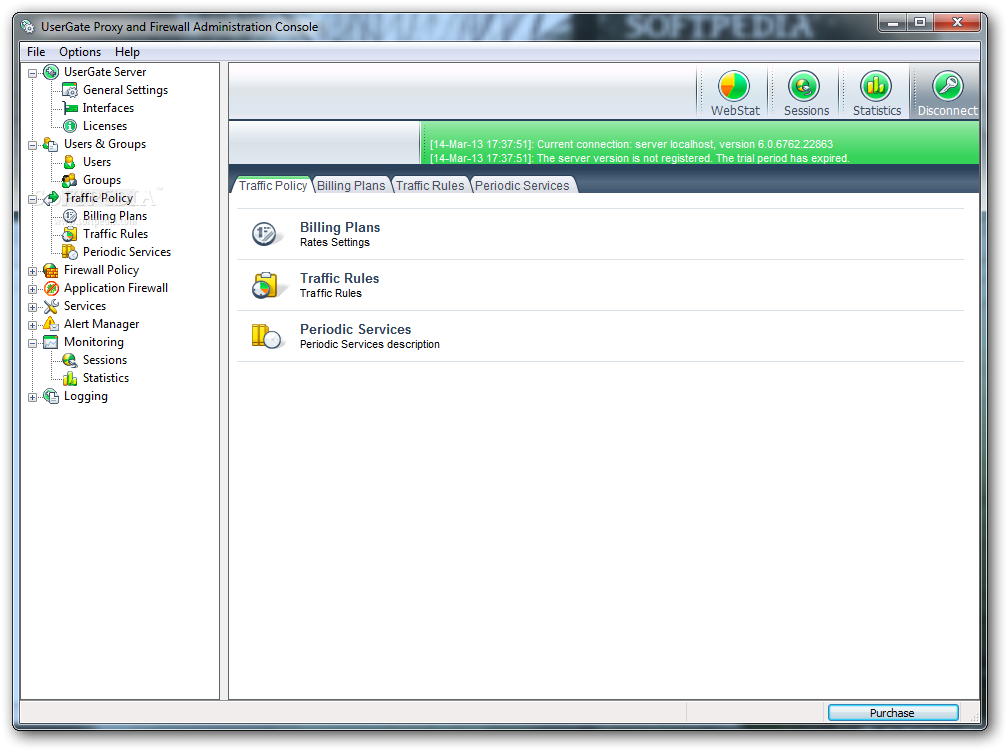Click the Alert Manager tree icon
This screenshot has width=1008, height=751.
pos(51,324)
